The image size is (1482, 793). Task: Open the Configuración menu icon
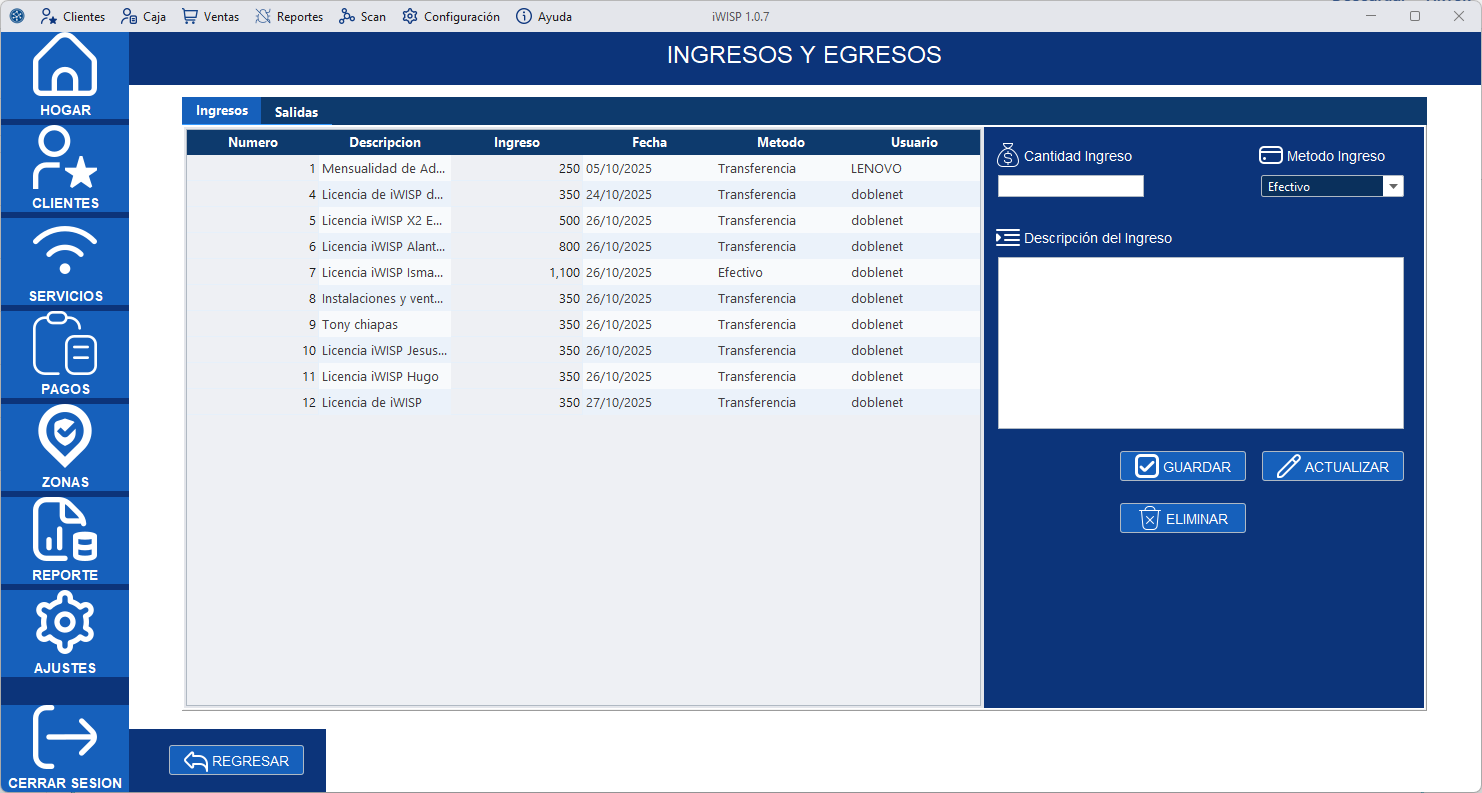408,16
